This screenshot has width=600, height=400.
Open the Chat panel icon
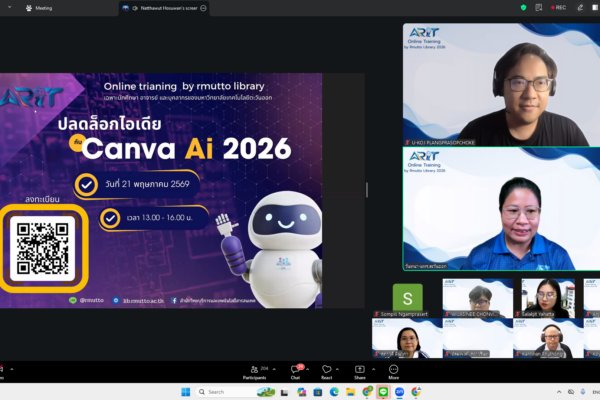(295, 369)
